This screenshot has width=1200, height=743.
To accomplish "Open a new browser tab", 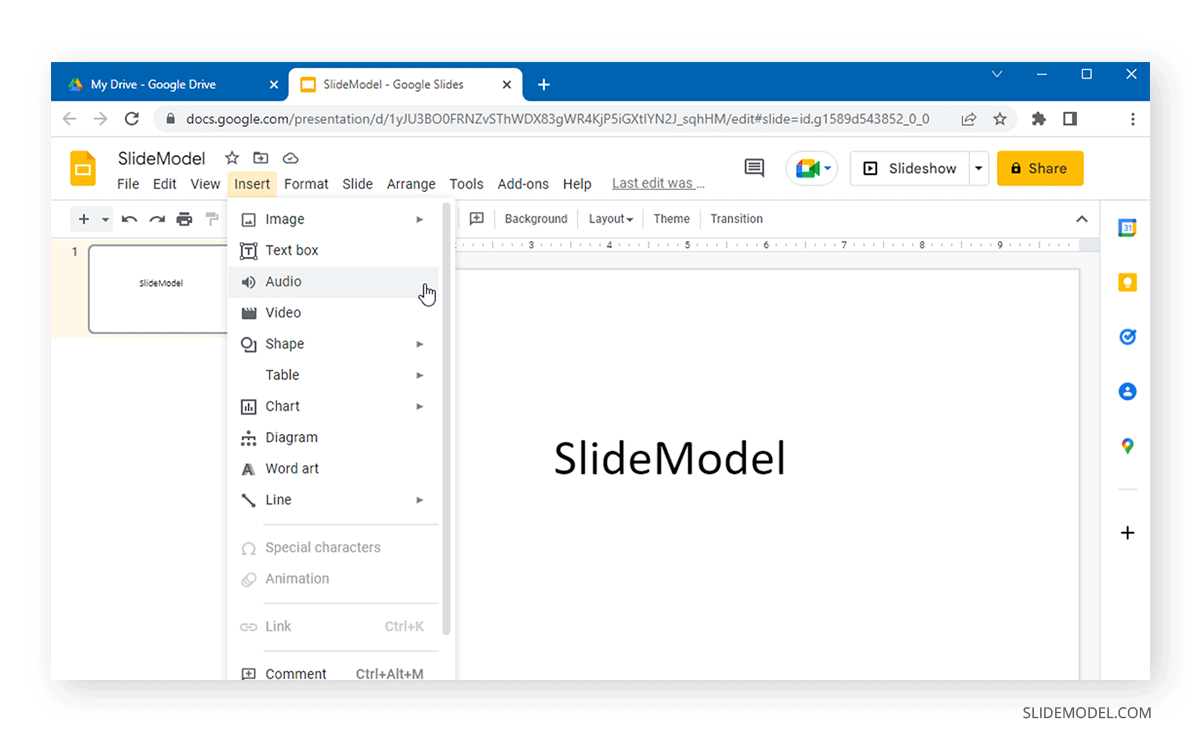I will [x=543, y=85].
